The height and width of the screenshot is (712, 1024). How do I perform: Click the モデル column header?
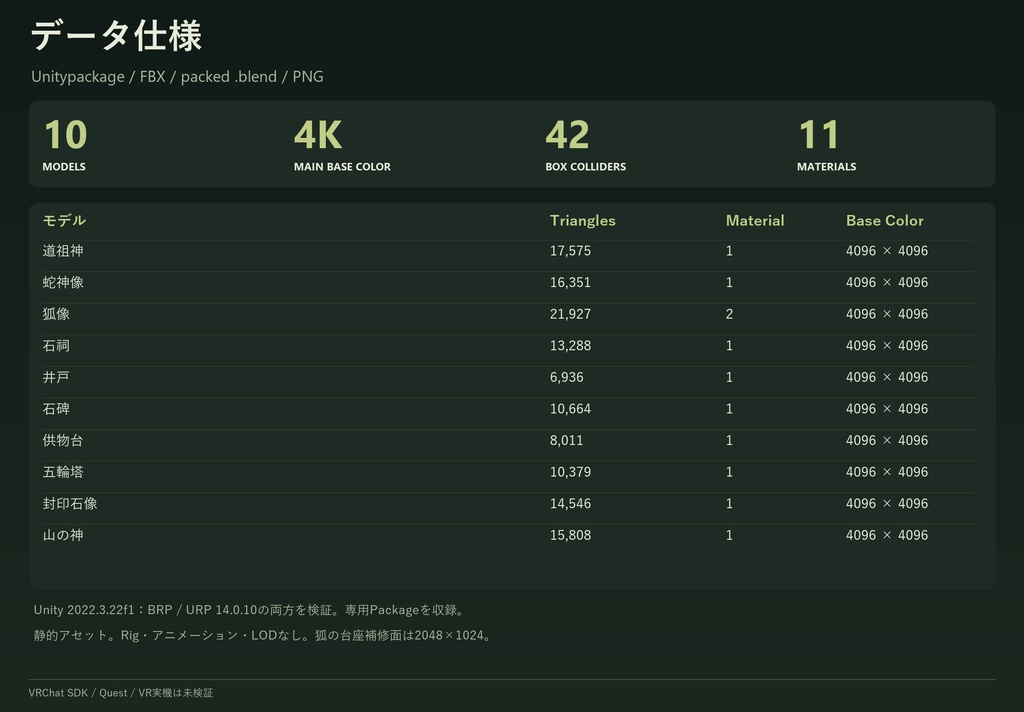64,220
